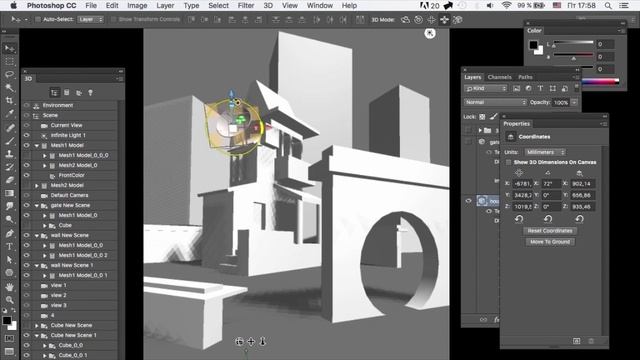640x360 pixels.
Task: Activate Drag 3D object mode
Action: (x=431, y=20)
